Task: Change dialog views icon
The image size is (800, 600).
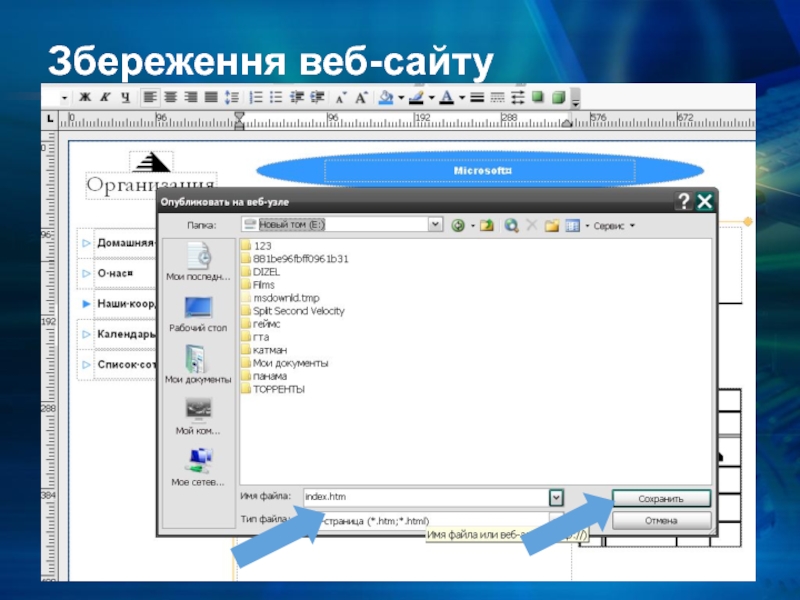Action: pos(572,225)
